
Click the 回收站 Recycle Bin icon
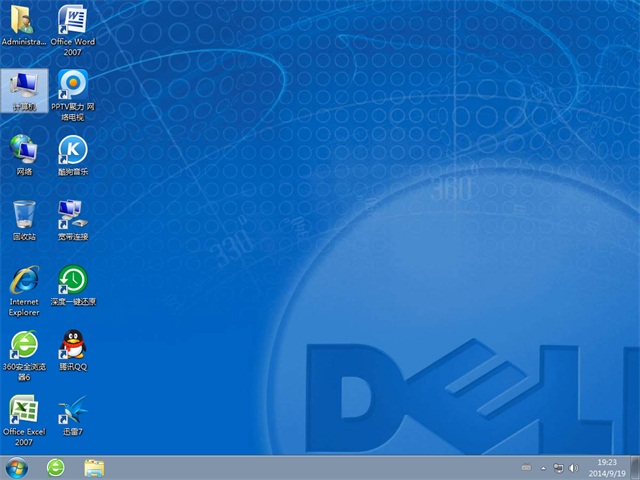point(24,215)
